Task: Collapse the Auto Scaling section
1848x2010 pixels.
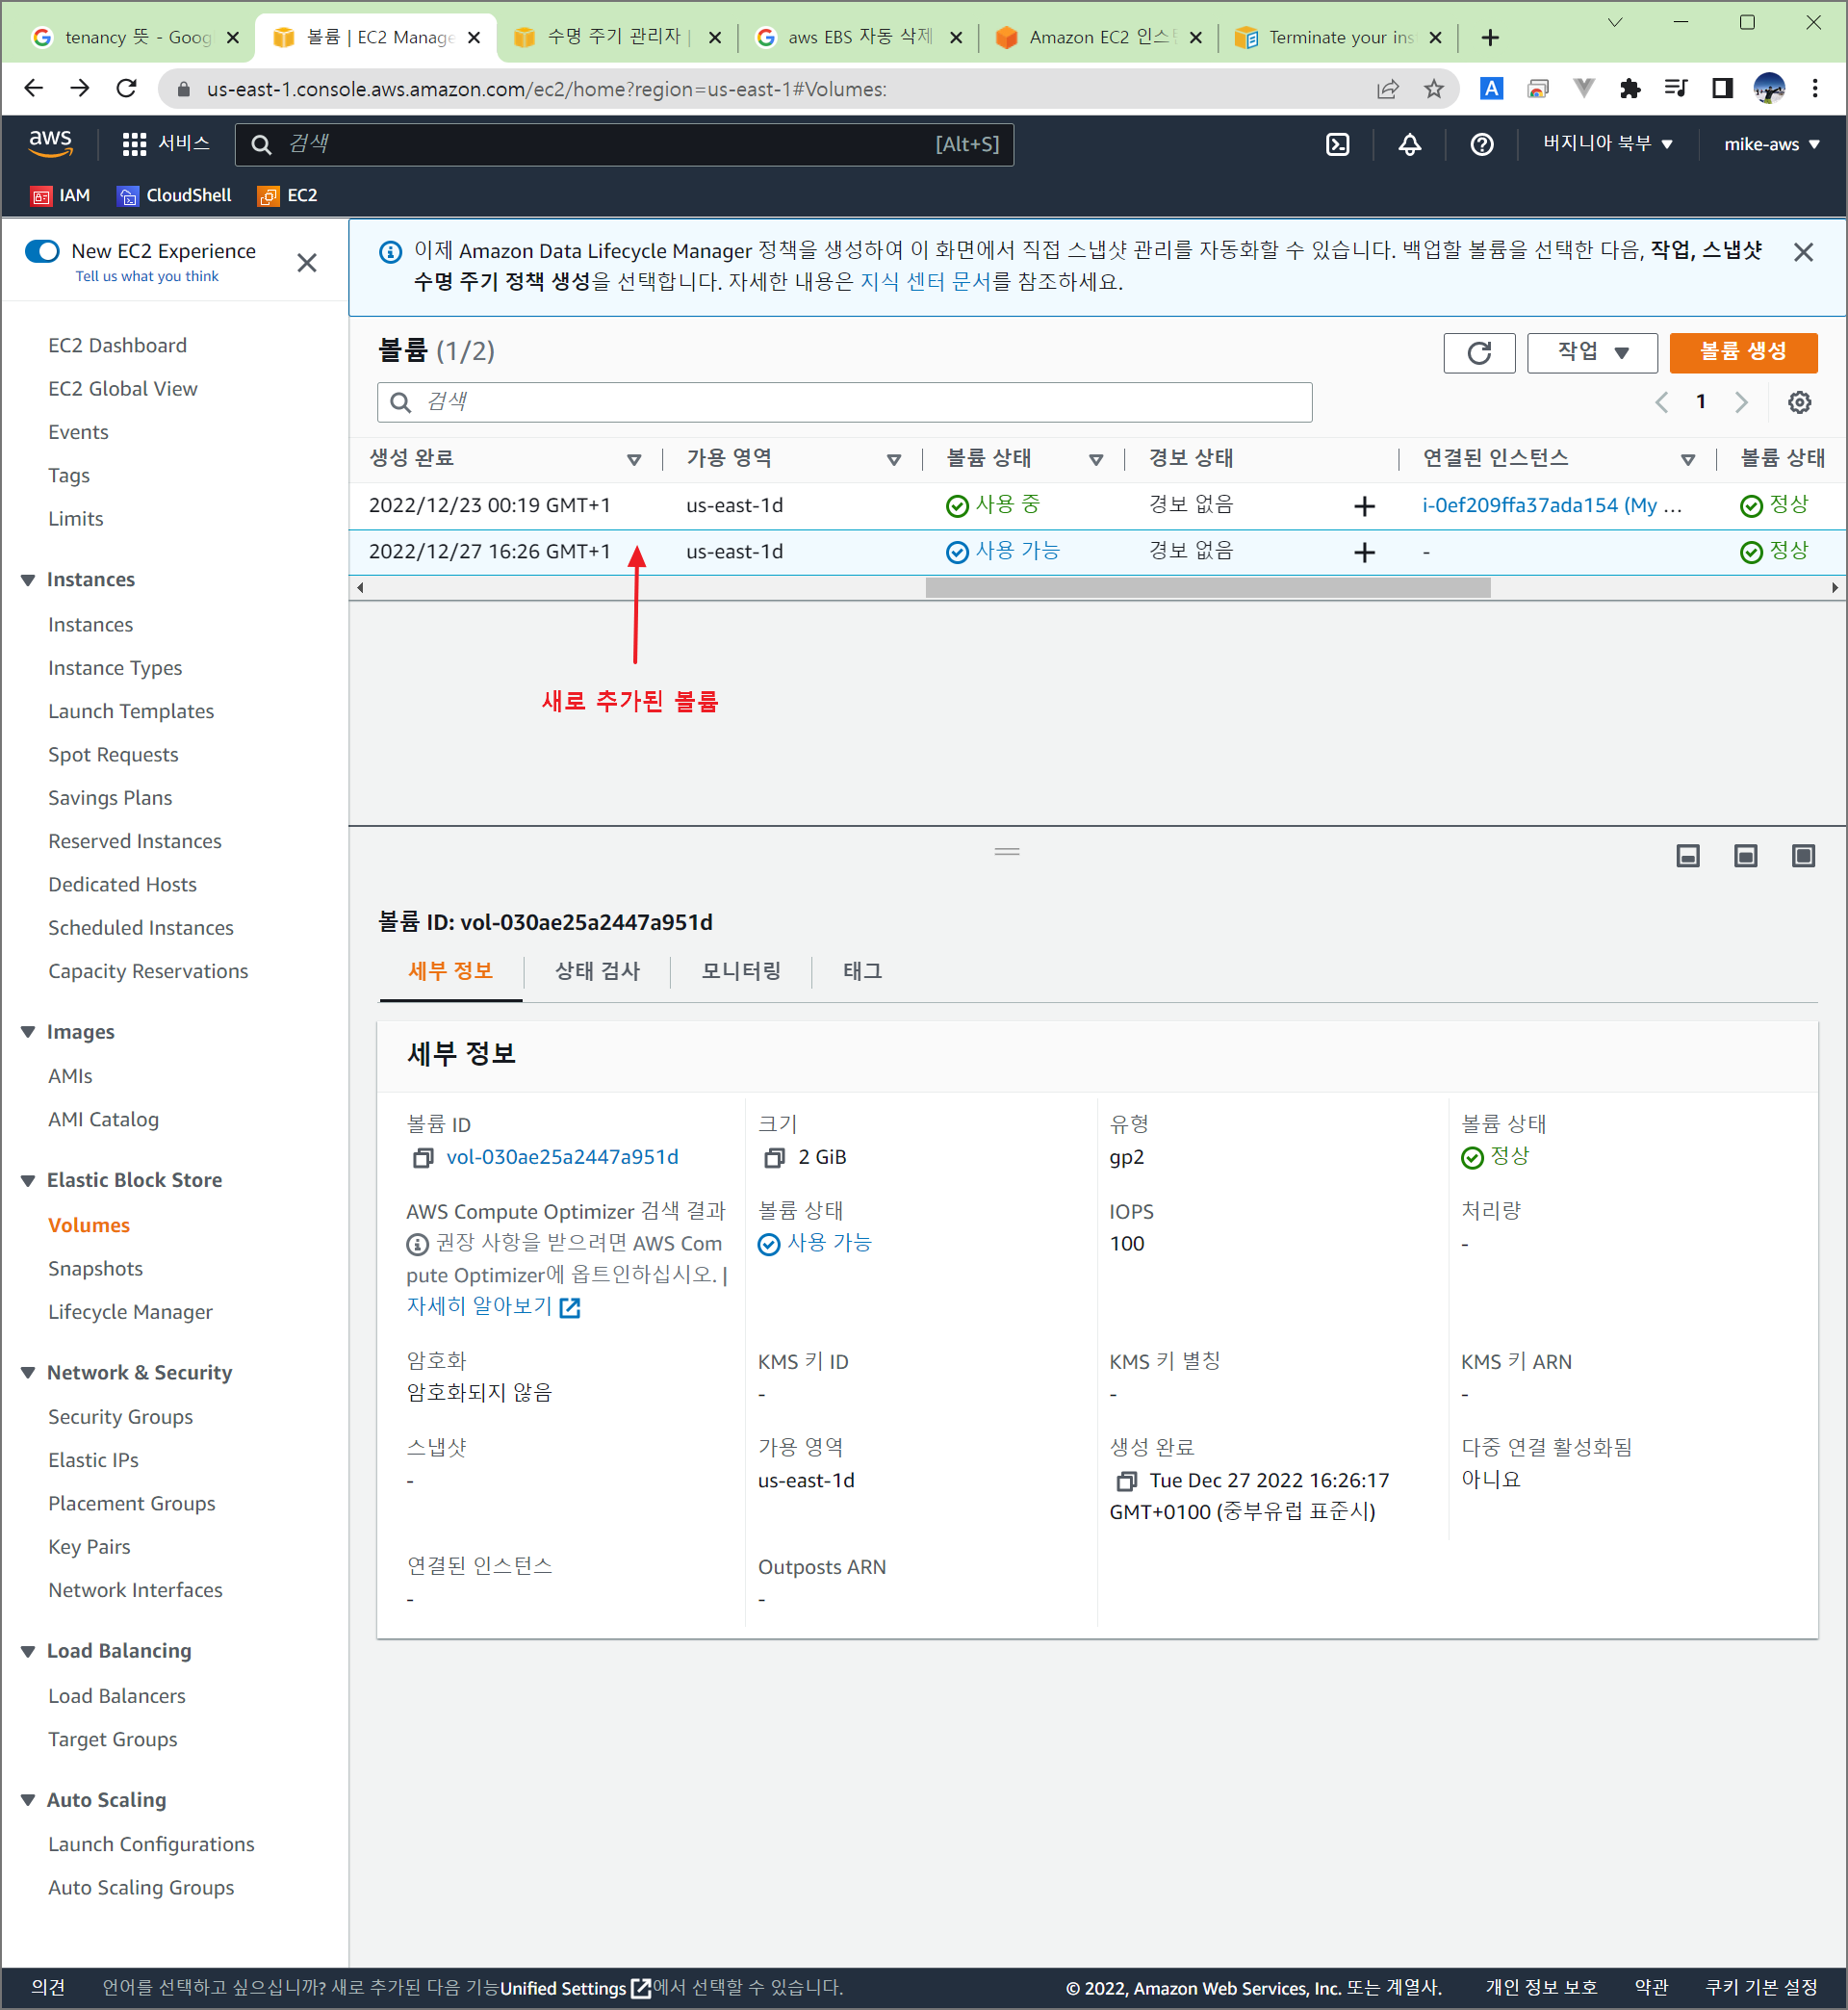Action: (28, 1800)
